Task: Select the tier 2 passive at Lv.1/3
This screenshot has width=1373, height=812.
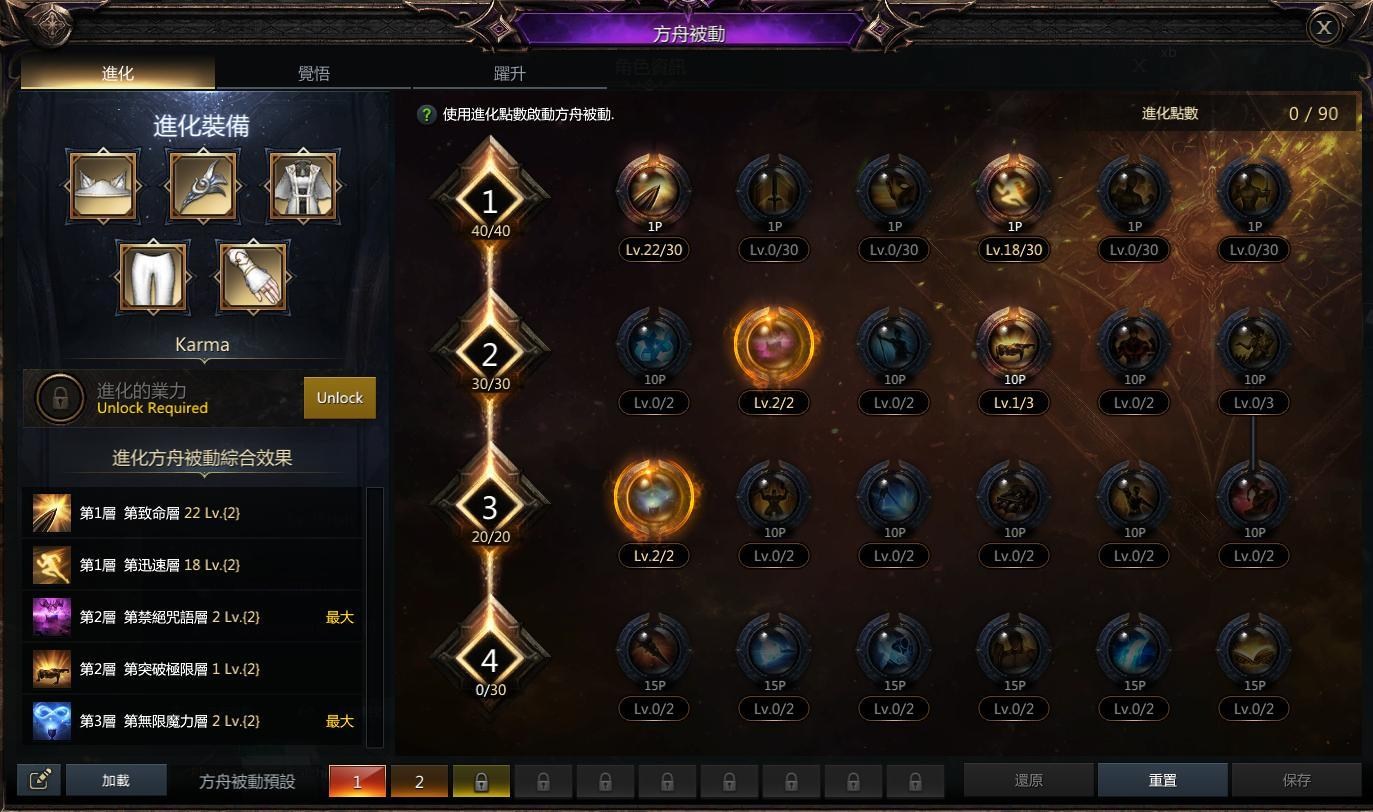Action: [x=1014, y=343]
